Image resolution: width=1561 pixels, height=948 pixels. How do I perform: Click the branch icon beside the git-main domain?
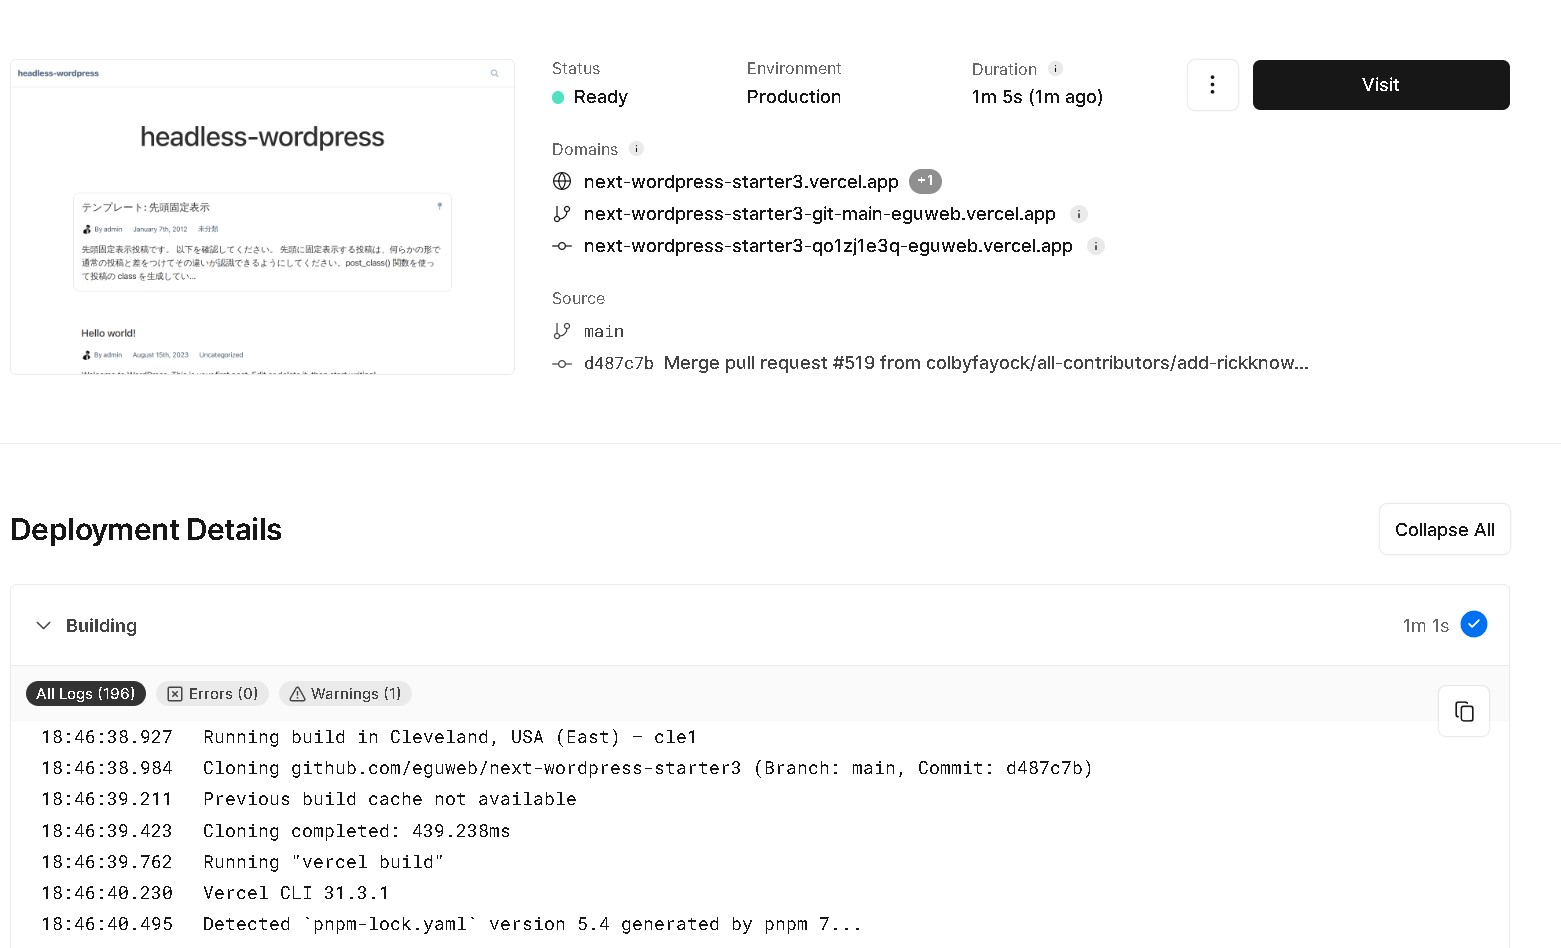point(562,213)
